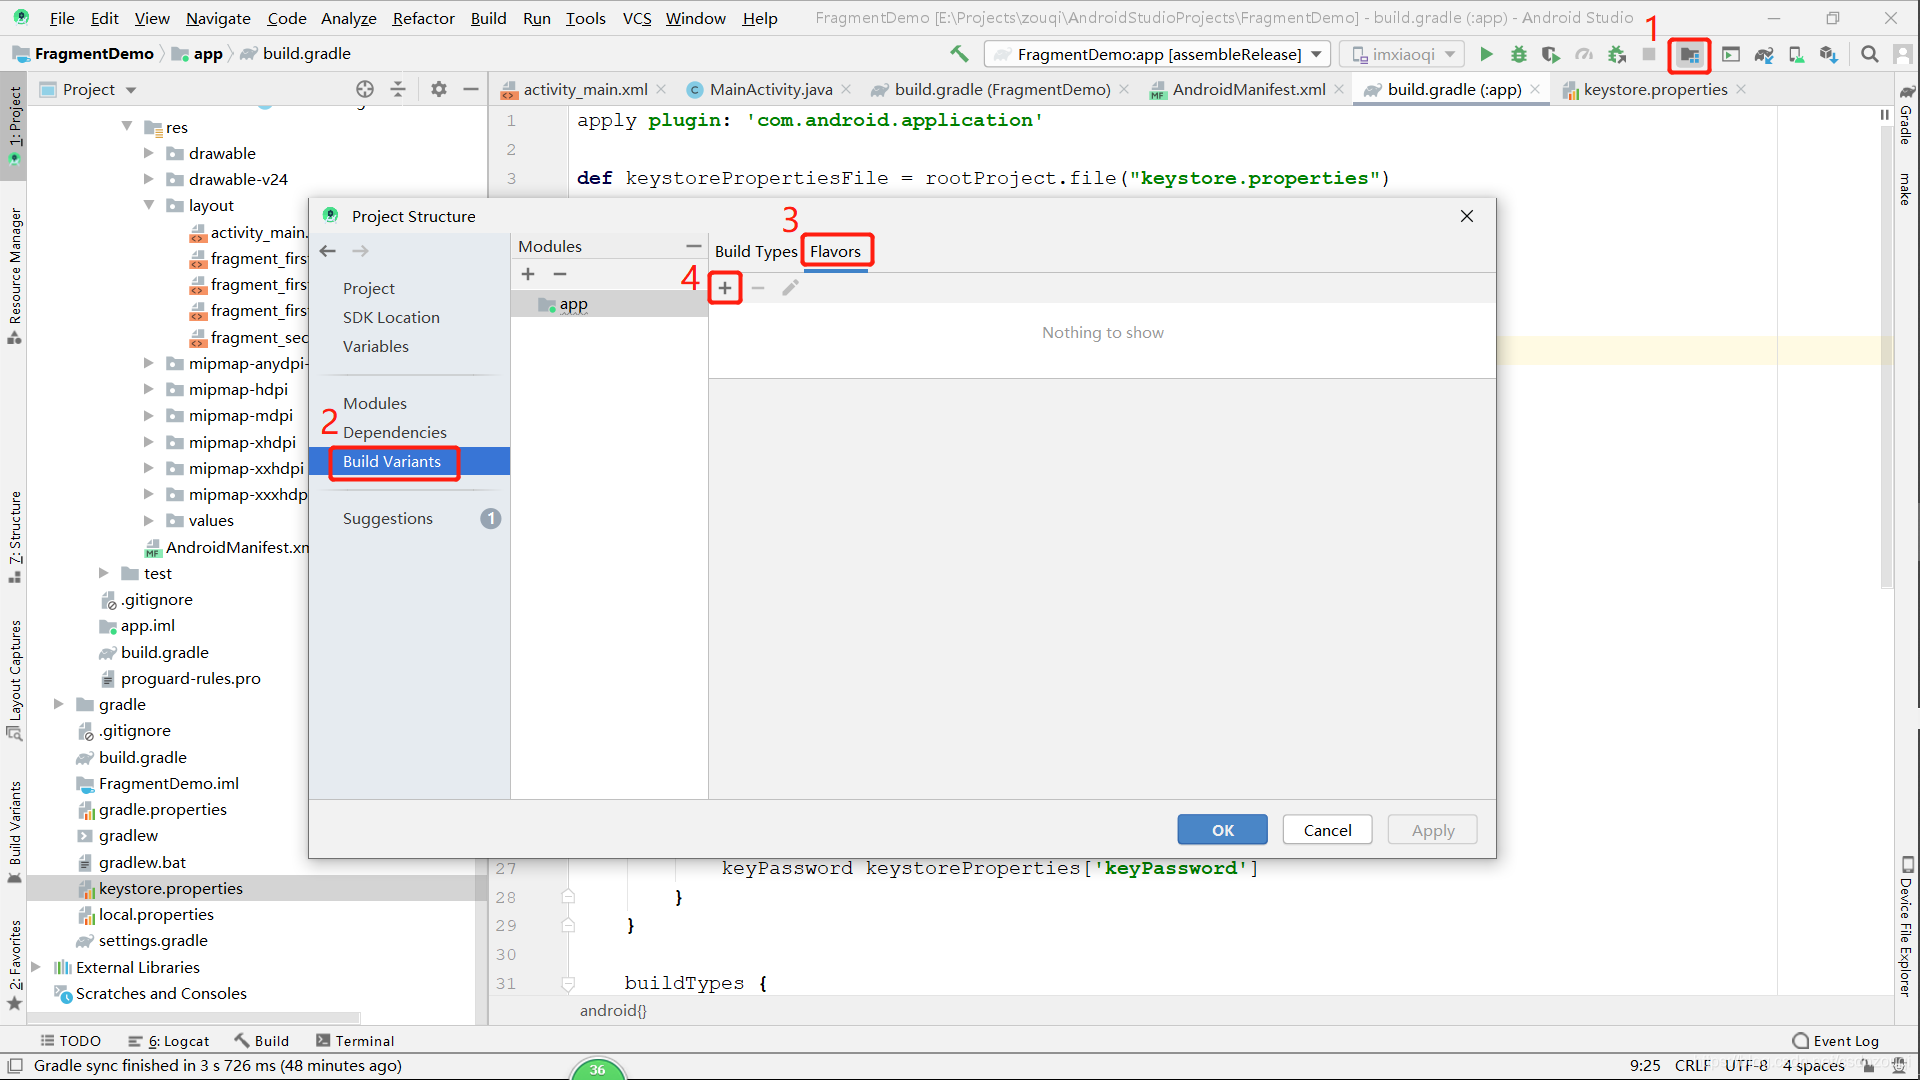Click the Debug bug icon
1920x1080 pixels.
point(1518,55)
